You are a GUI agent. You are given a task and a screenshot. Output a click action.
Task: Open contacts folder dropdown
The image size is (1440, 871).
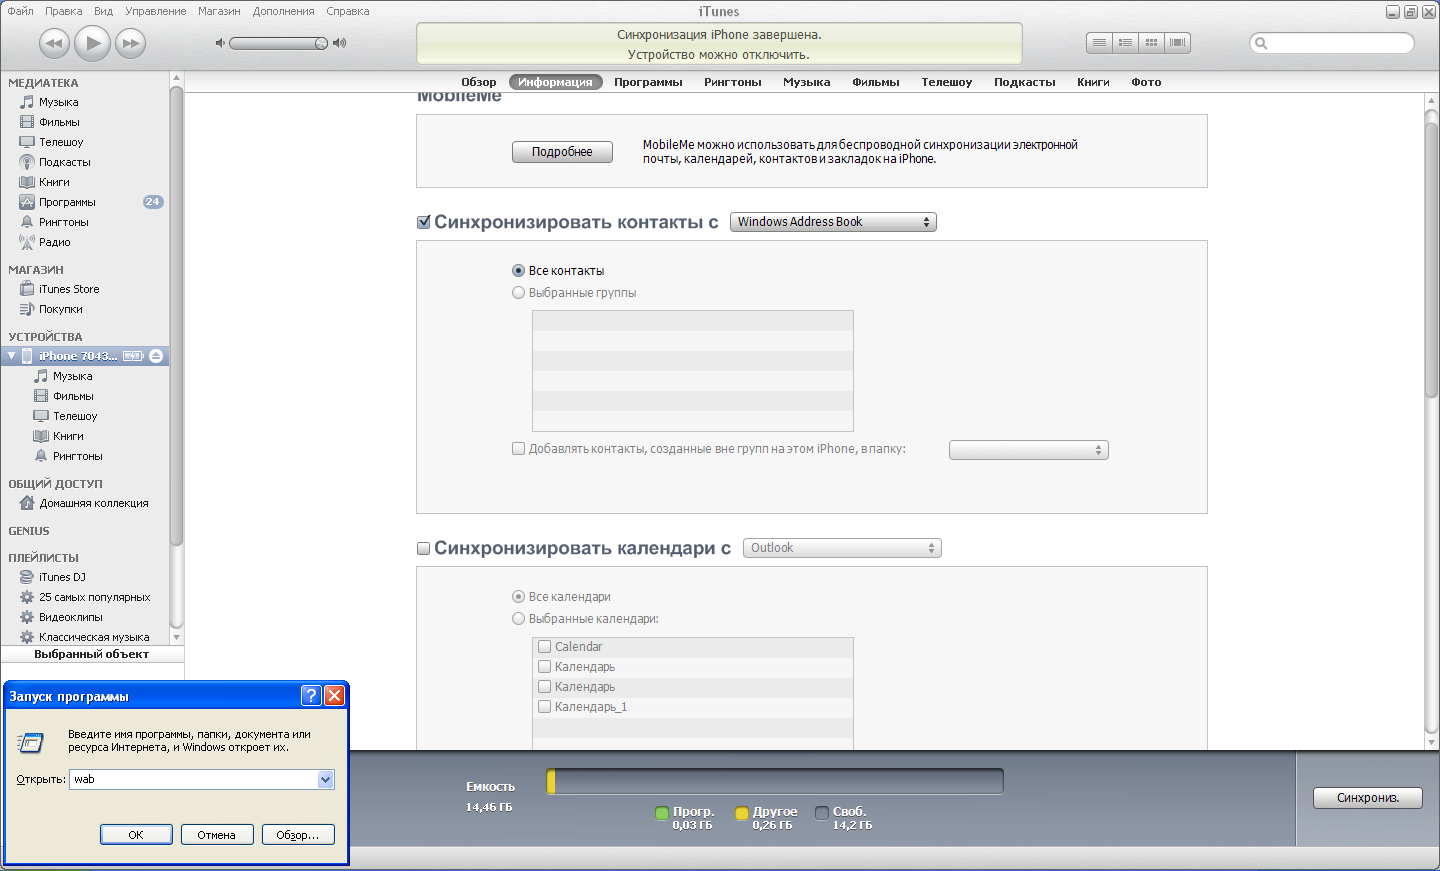coord(1029,450)
